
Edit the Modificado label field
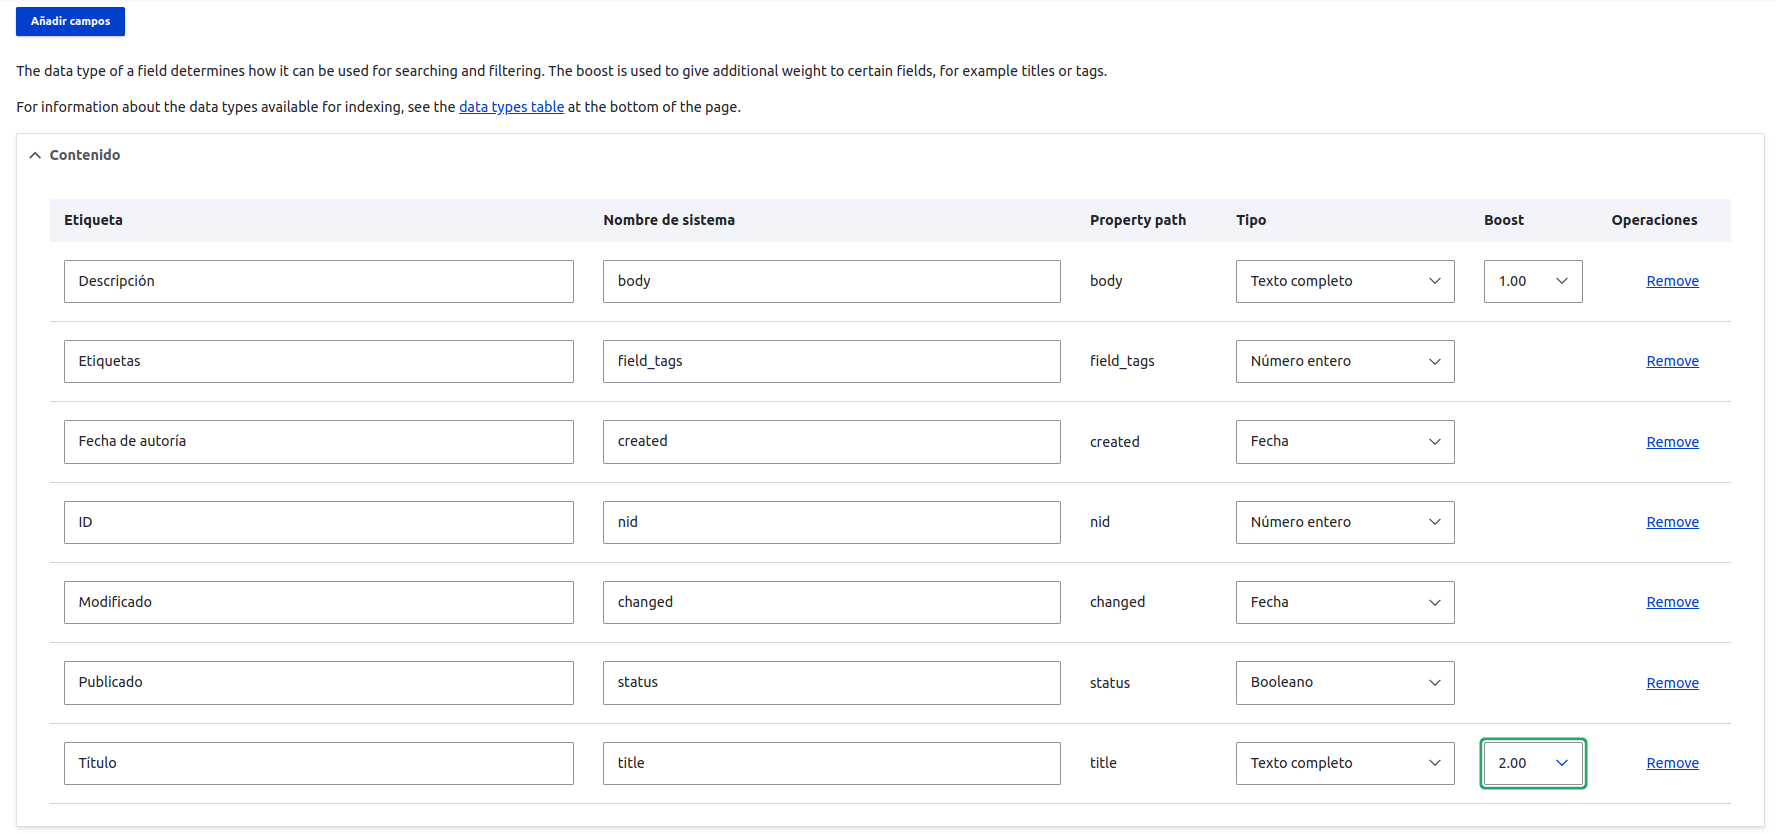click(x=319, y=602)
